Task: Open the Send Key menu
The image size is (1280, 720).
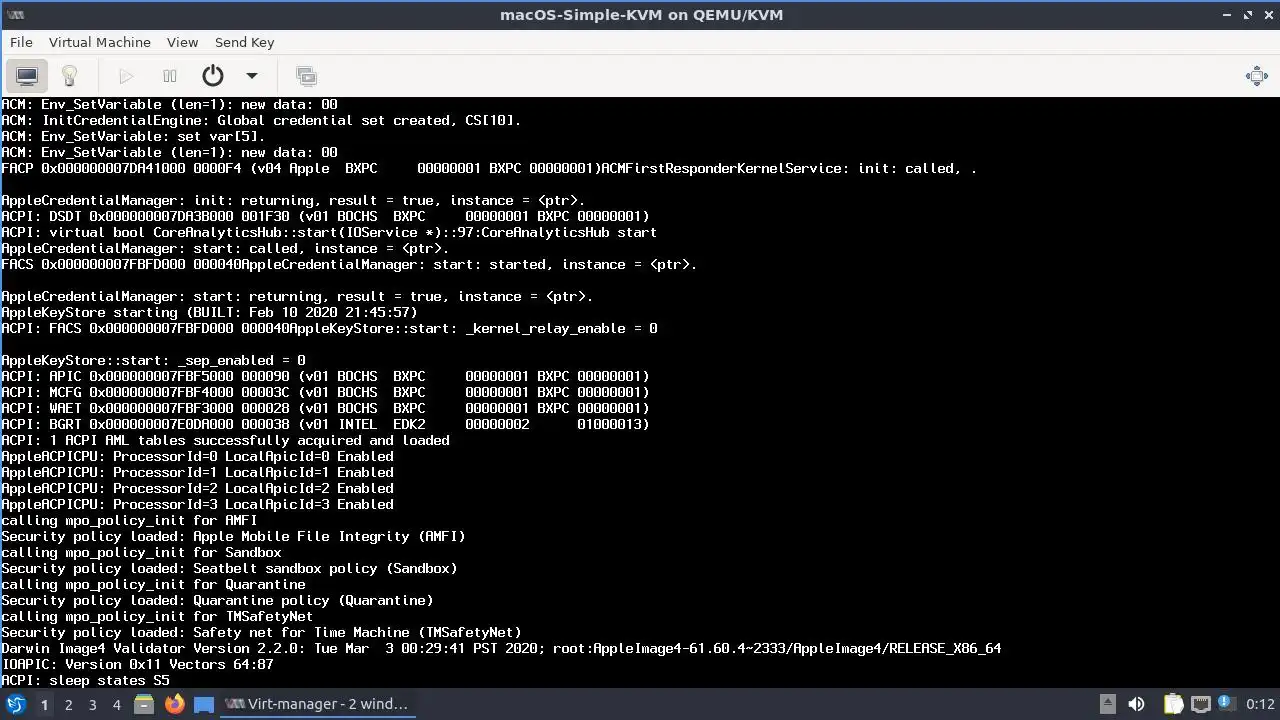Action: point(244,42)
